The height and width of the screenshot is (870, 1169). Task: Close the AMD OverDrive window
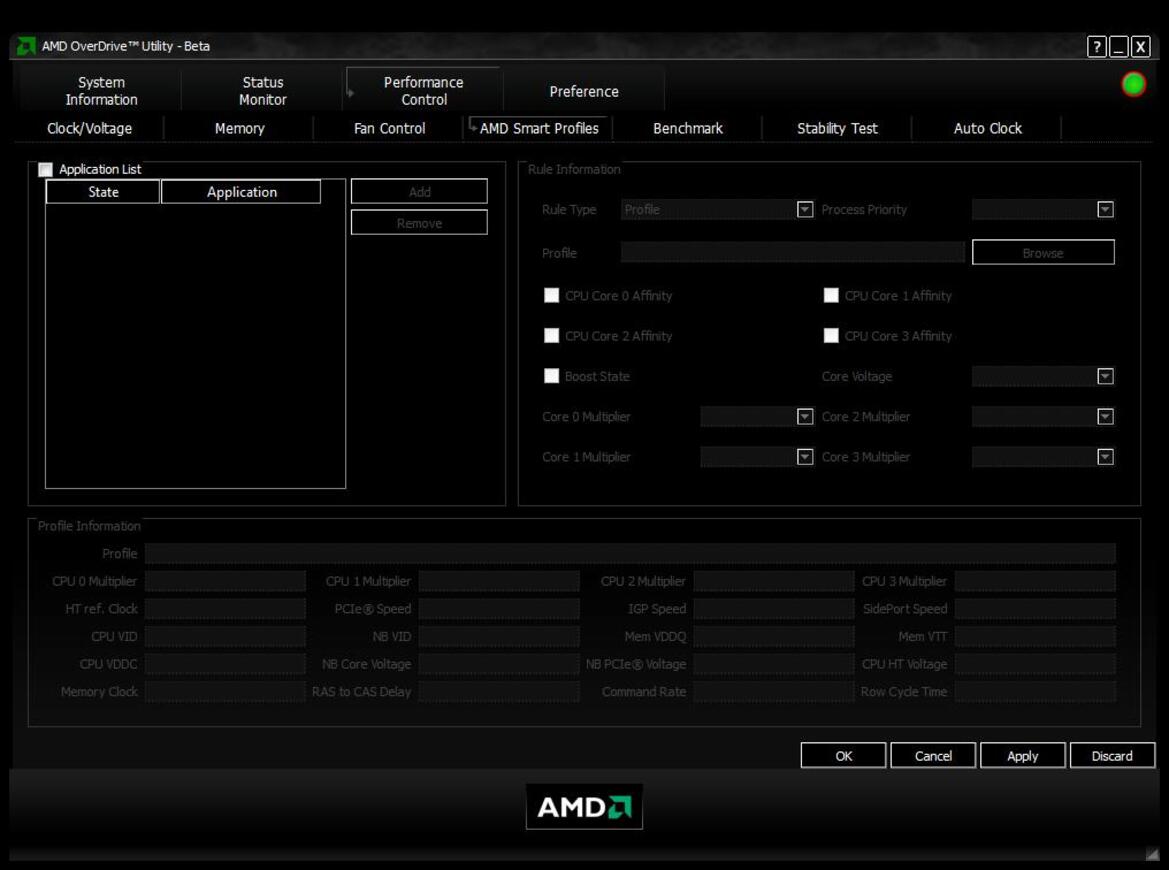pos(1141,47)
